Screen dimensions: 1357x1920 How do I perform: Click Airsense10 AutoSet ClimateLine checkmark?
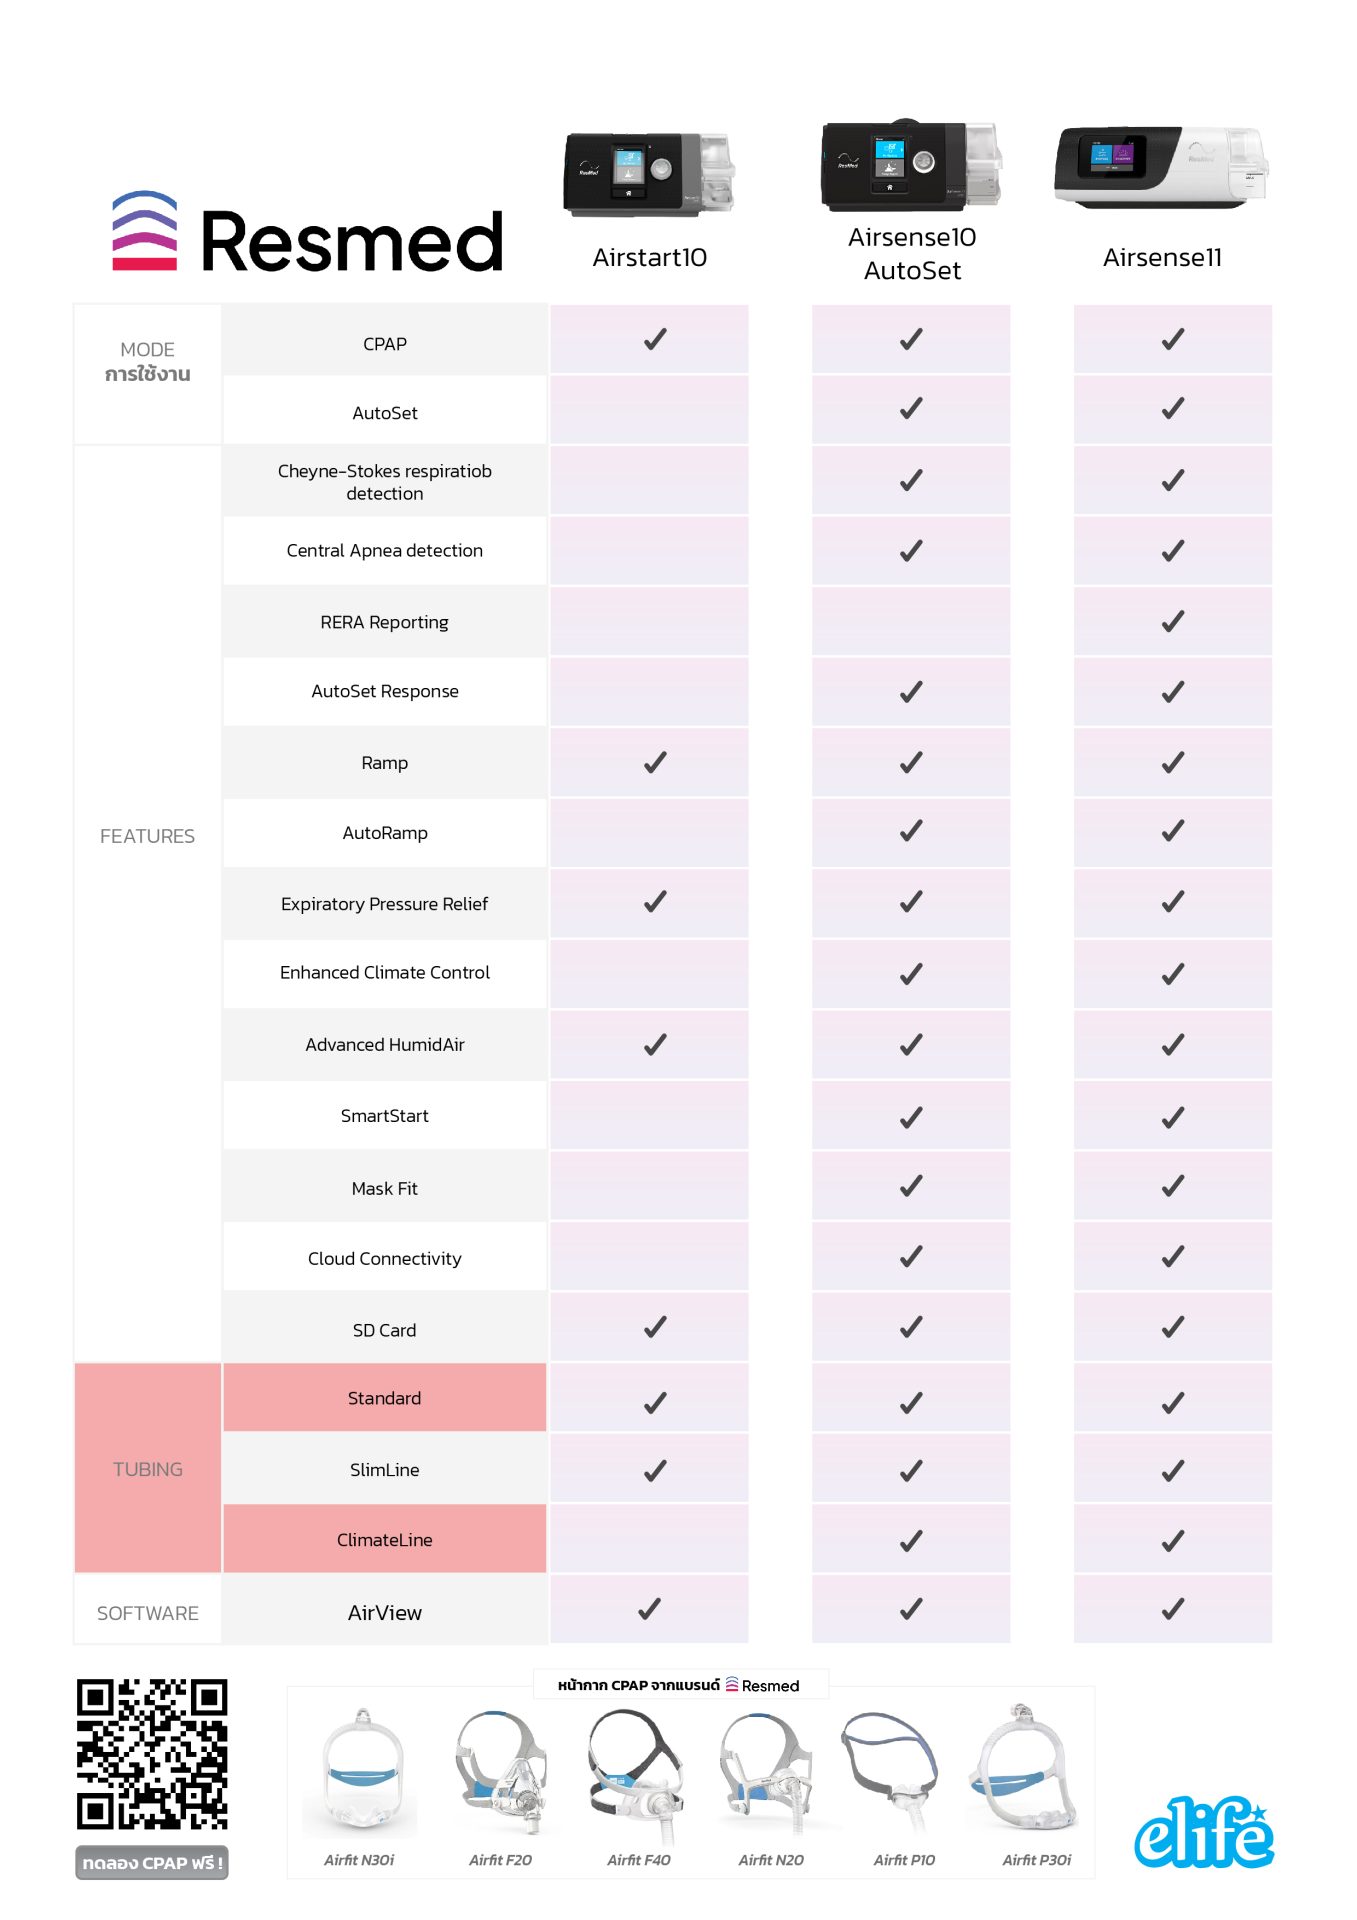[911, 1540]
